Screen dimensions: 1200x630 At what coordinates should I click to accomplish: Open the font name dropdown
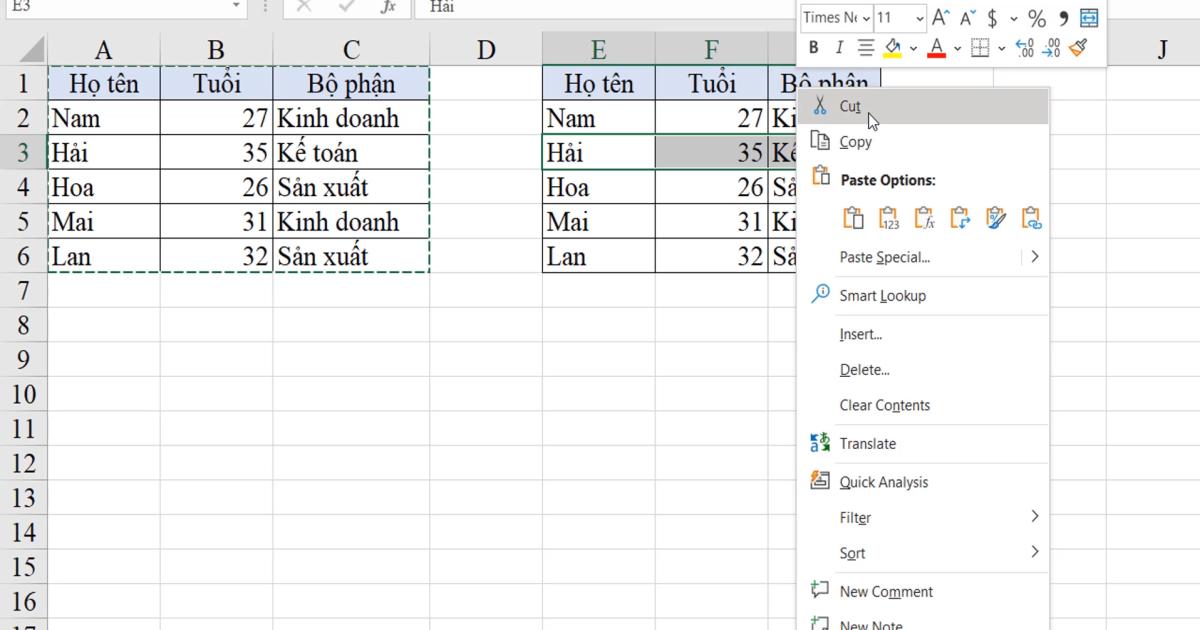click(864, 17)
